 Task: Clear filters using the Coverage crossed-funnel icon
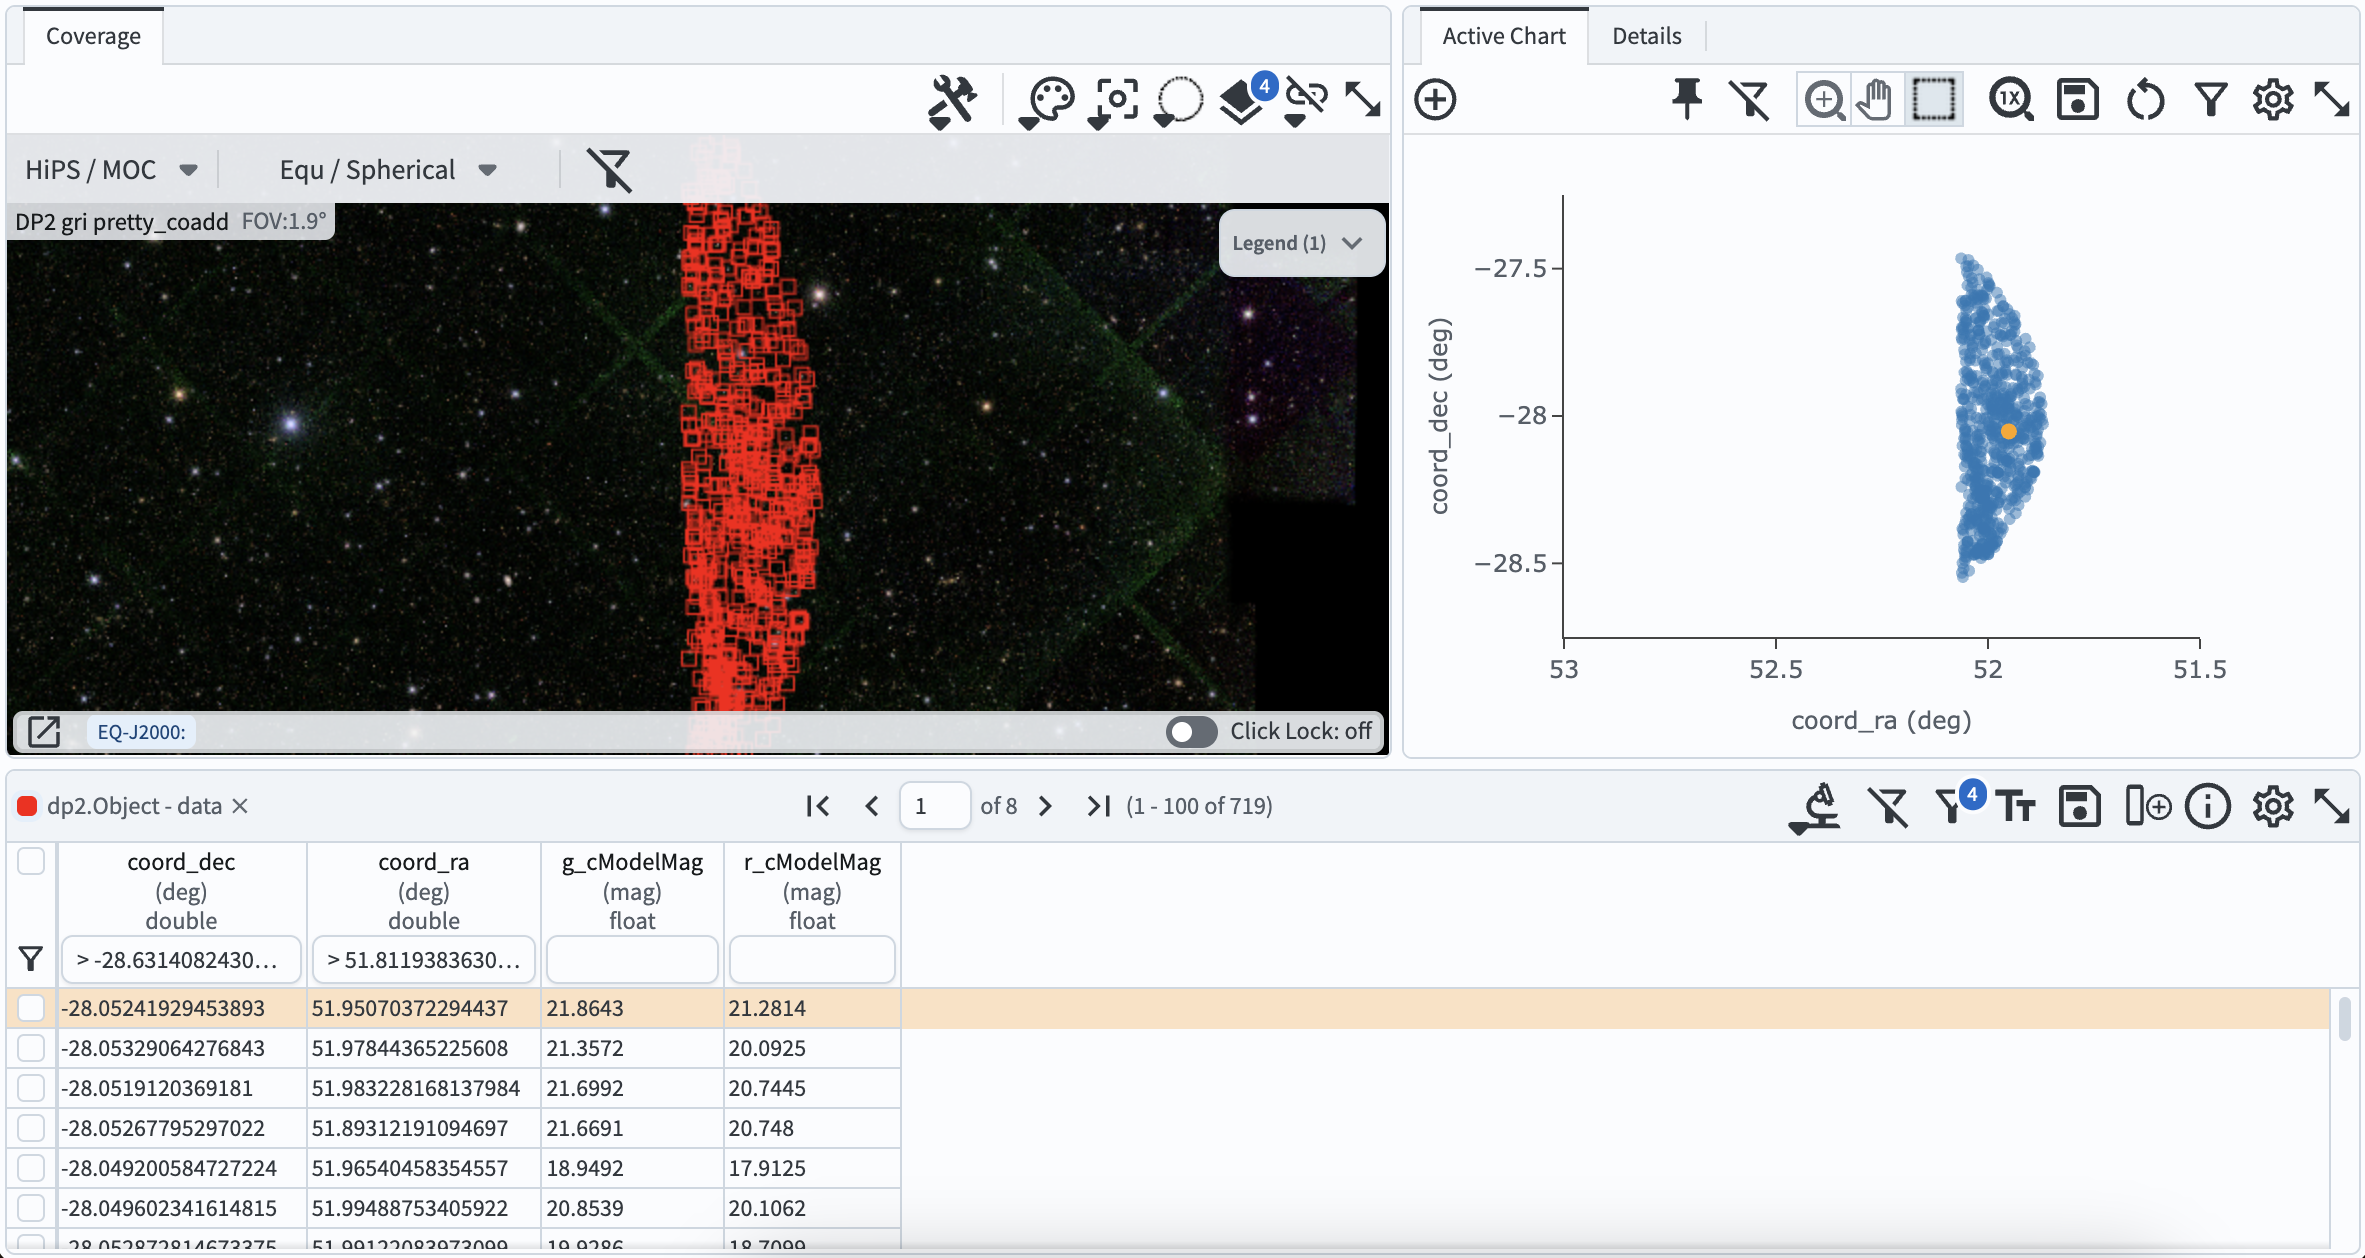pos(609,169)
